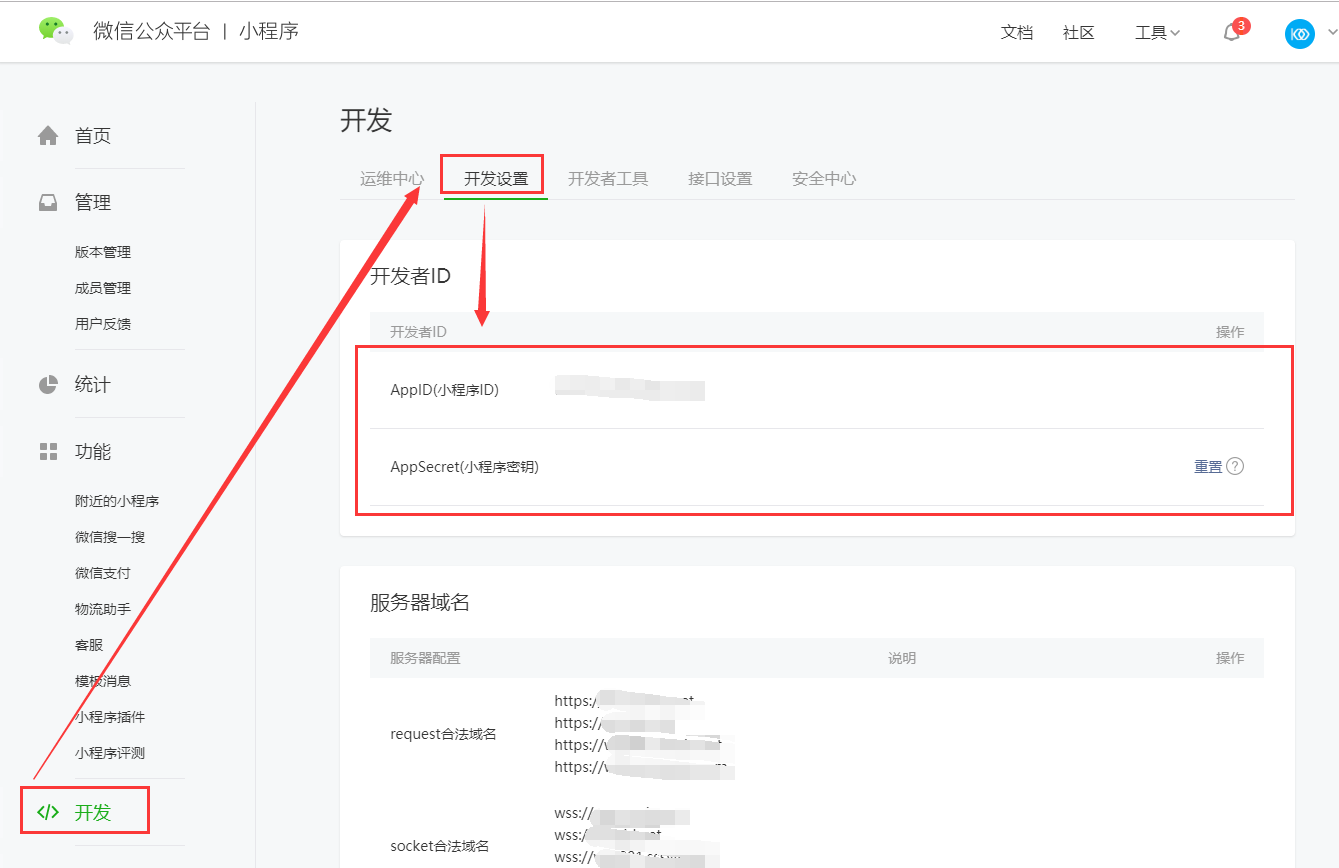Open the notification bell icon
1339x868 pixels.
[x=1232, y=33]
